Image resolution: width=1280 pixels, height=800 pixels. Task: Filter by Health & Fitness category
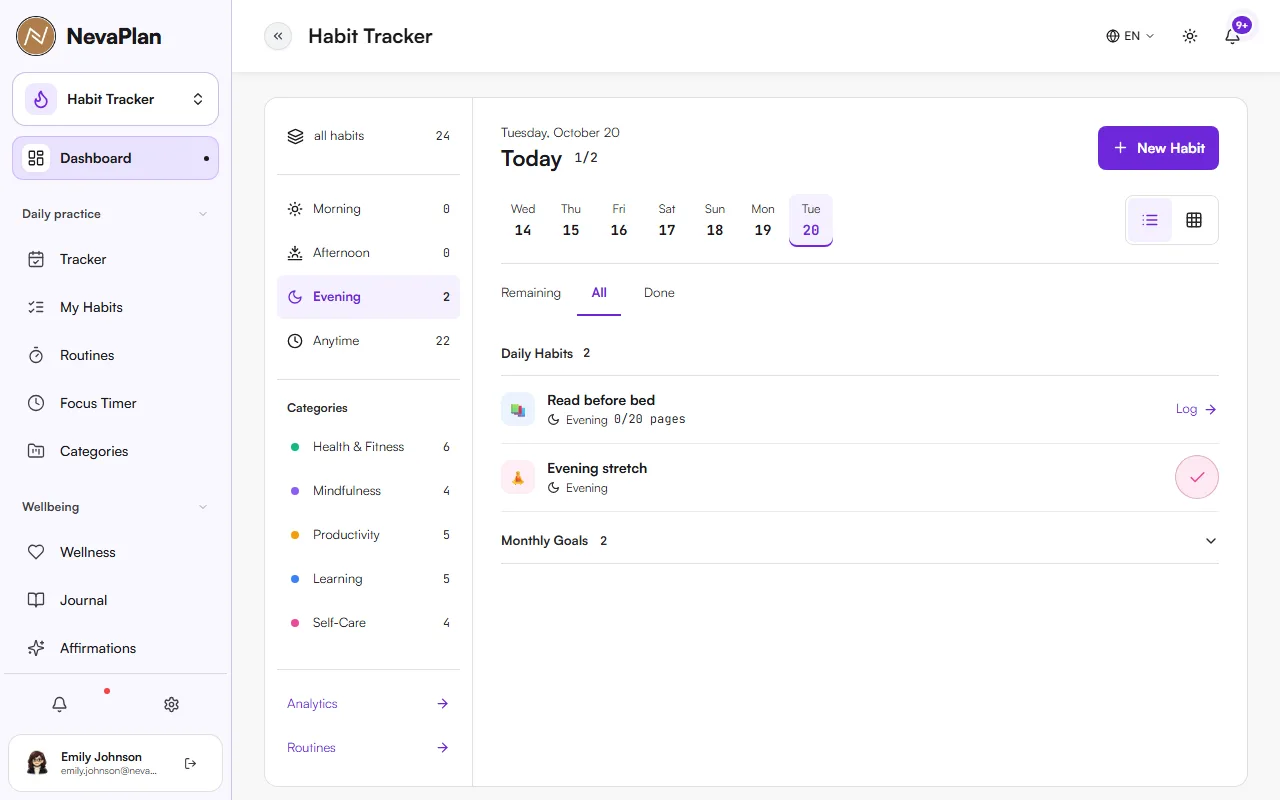click(x=368, y=447)
